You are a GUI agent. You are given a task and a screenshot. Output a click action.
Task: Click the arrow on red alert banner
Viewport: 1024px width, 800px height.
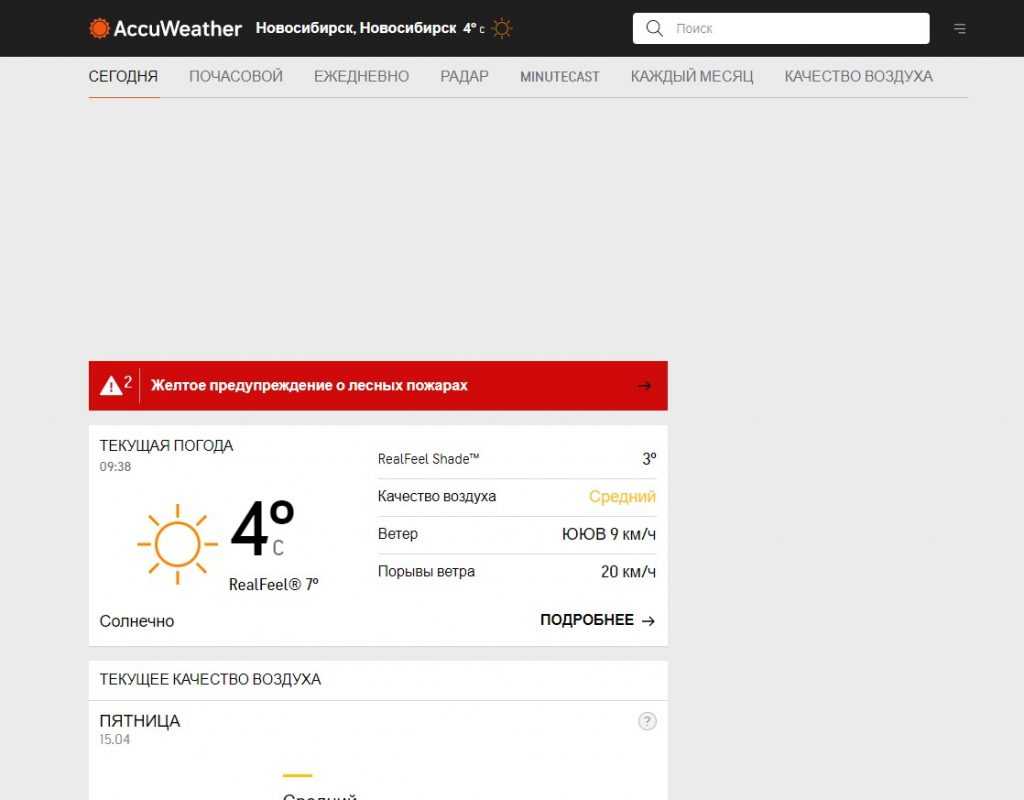(644, 386)
